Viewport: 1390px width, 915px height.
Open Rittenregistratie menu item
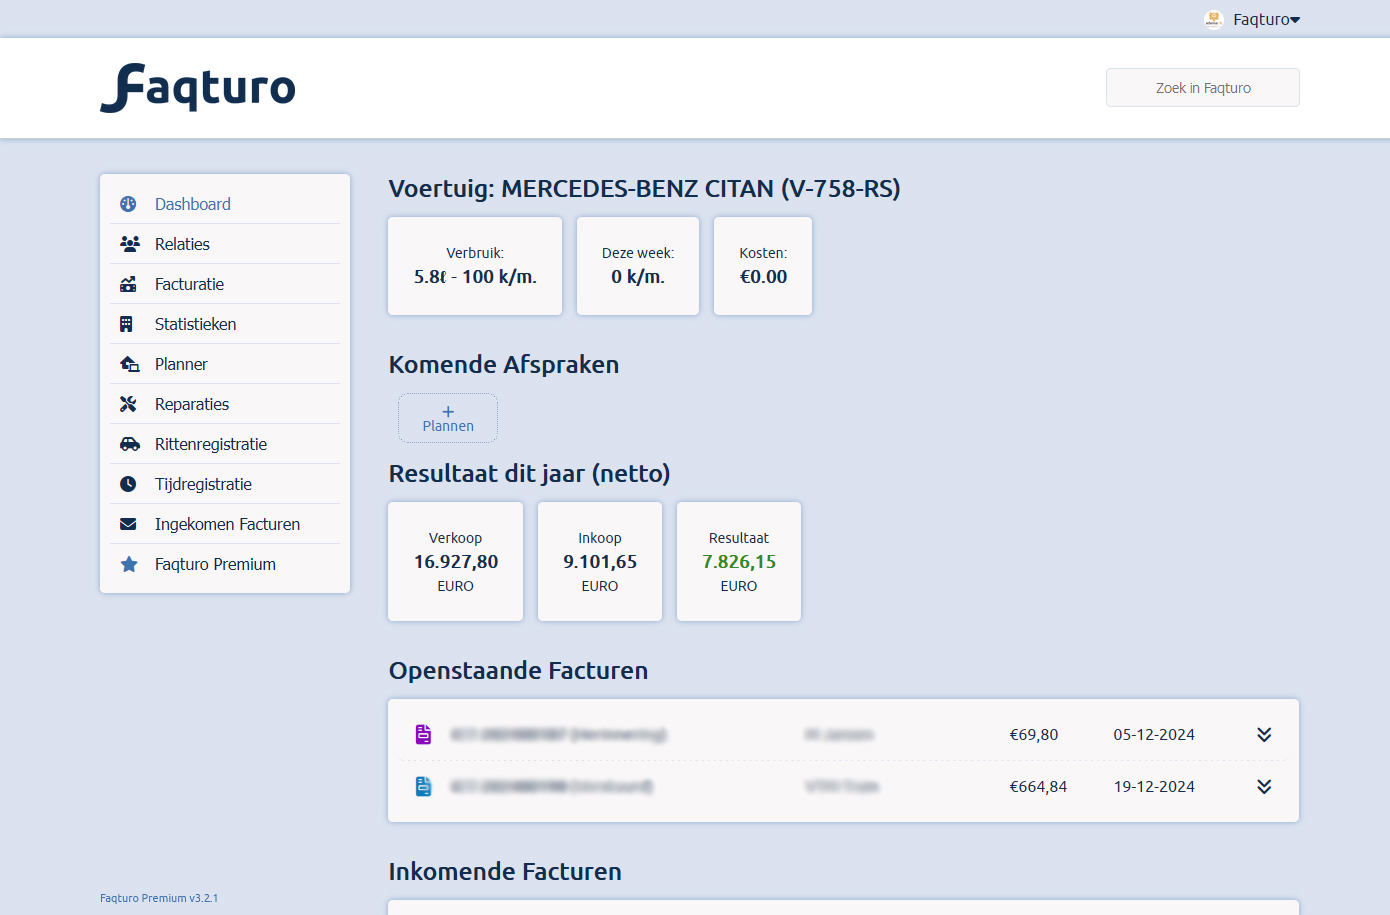coord(225,444)
